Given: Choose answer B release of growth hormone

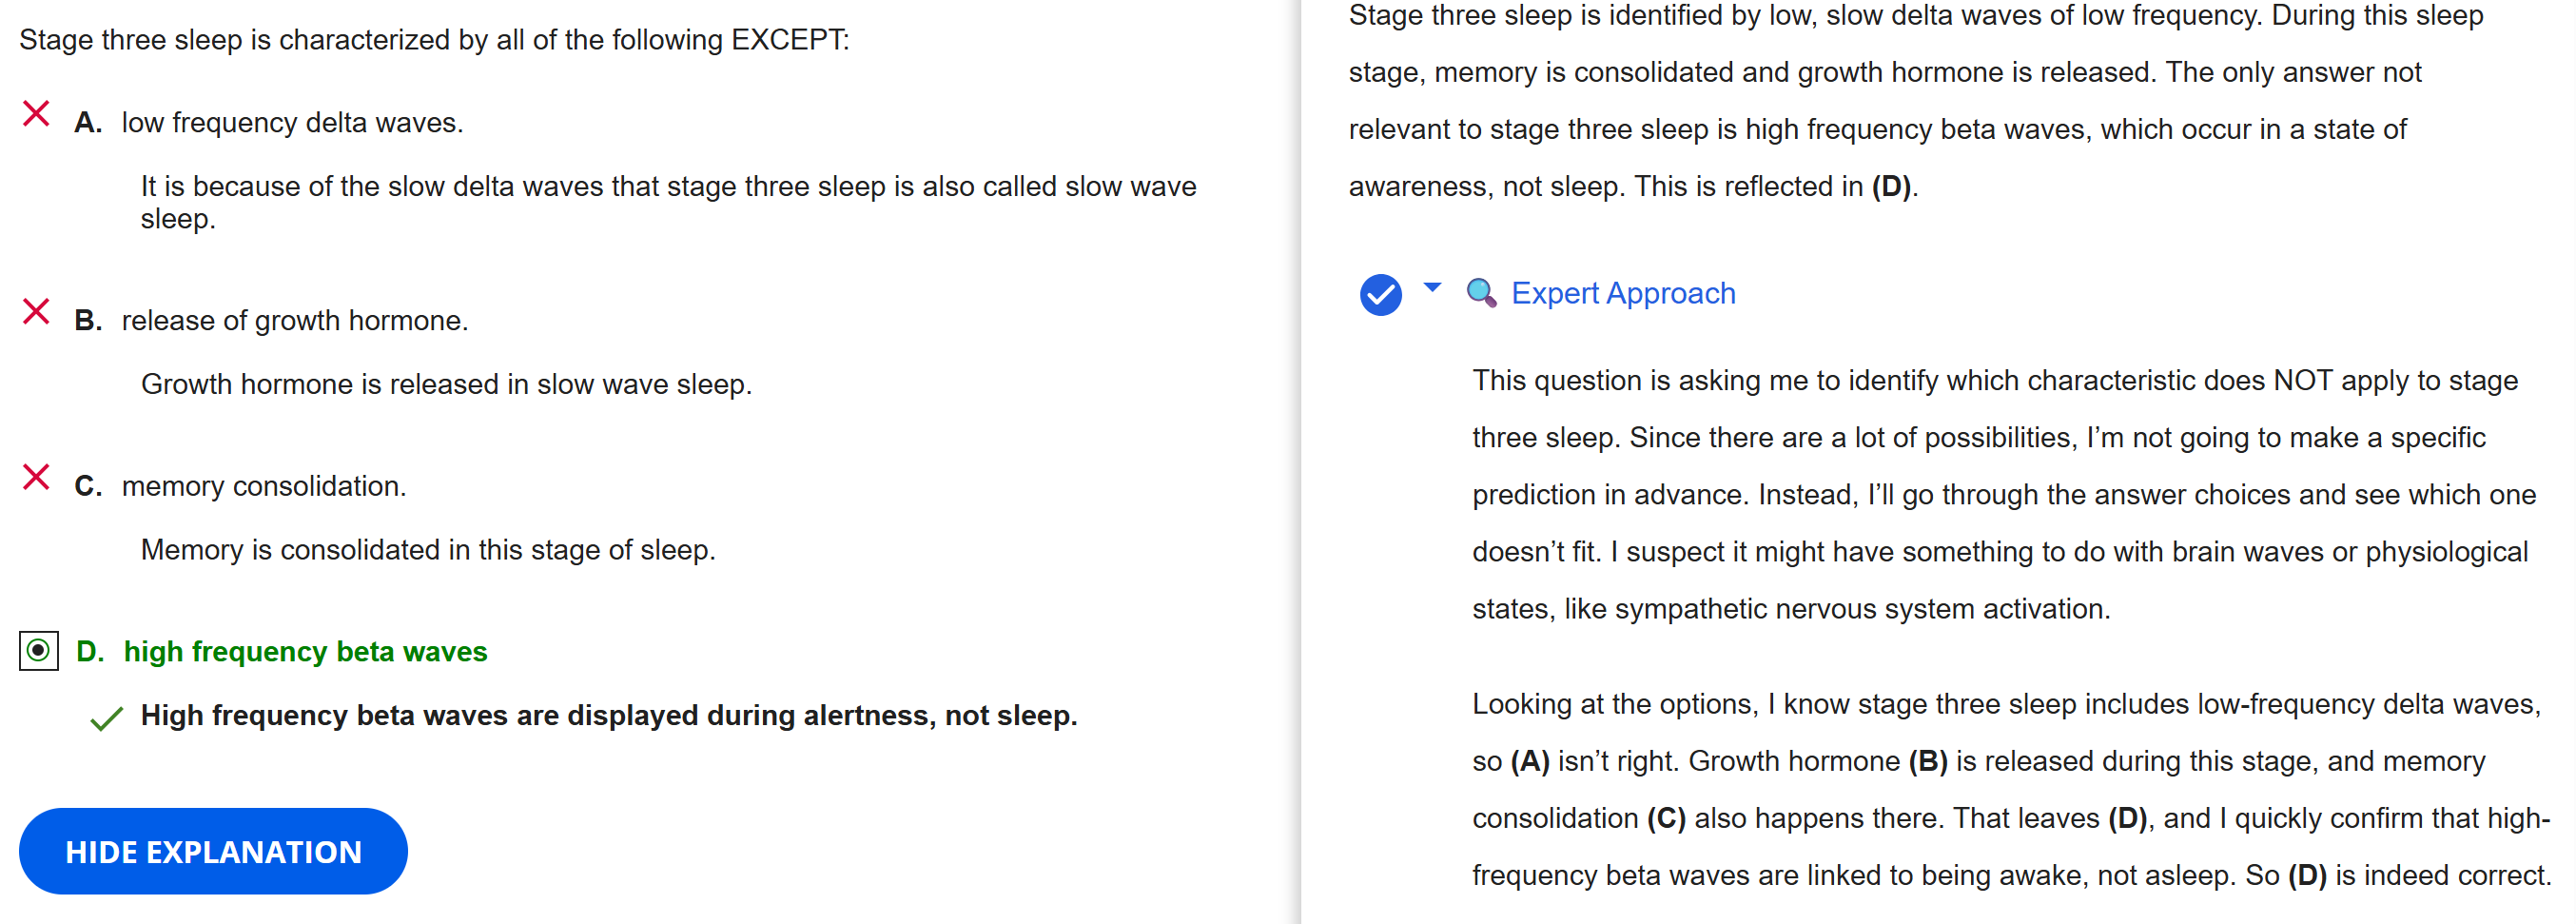Looking at the screenshot, I should coord(295,321).
